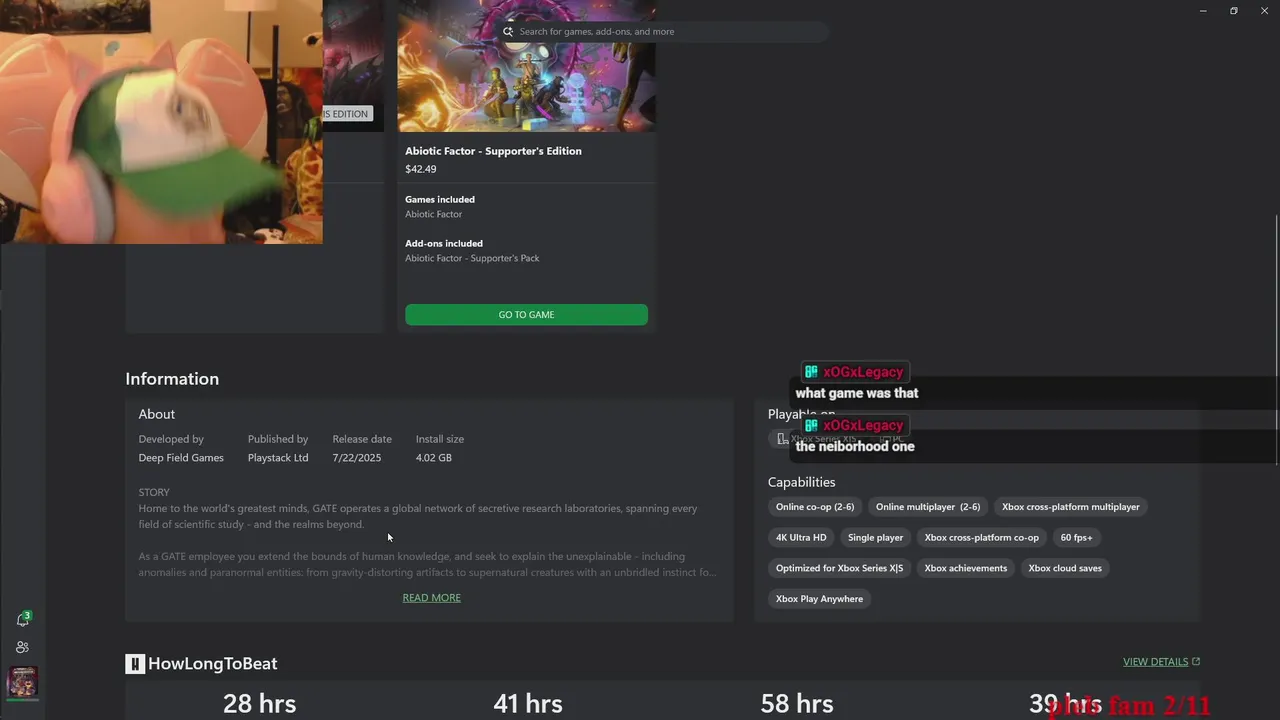
Task: Click the Deep Field Games developer name
Action: pyautogui.click(x=181, y=458)
